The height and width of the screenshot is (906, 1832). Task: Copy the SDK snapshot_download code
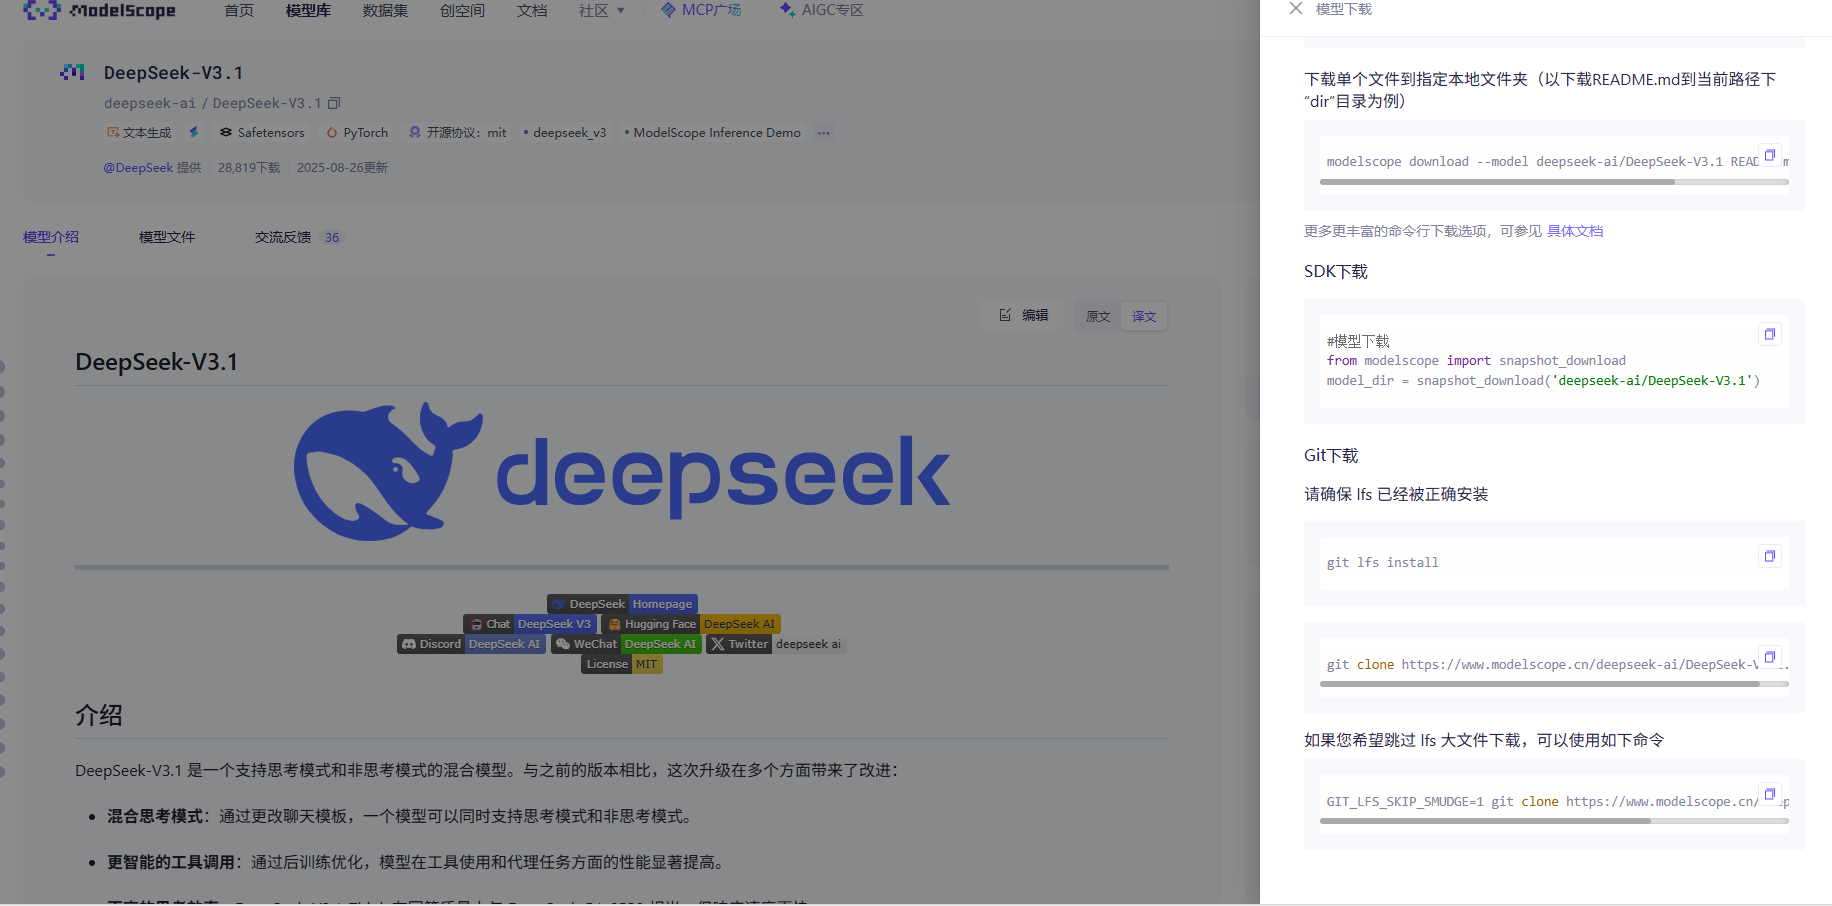click(x=1770, y=334)
